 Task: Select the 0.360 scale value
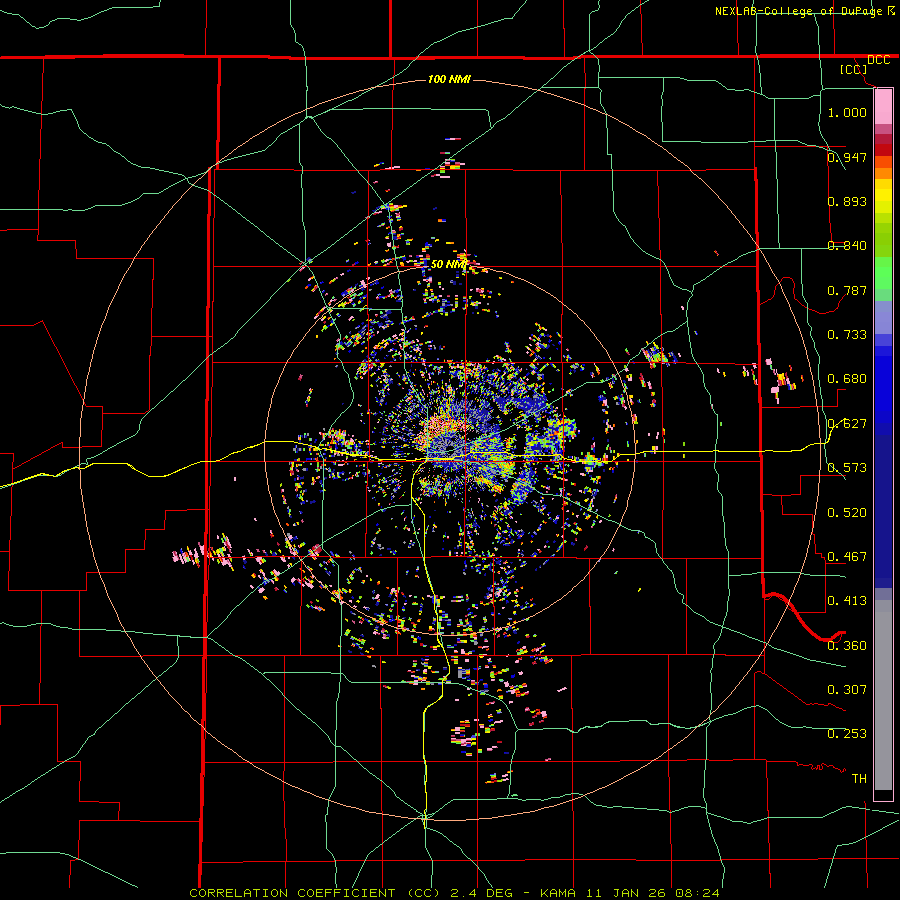[847, 645]
